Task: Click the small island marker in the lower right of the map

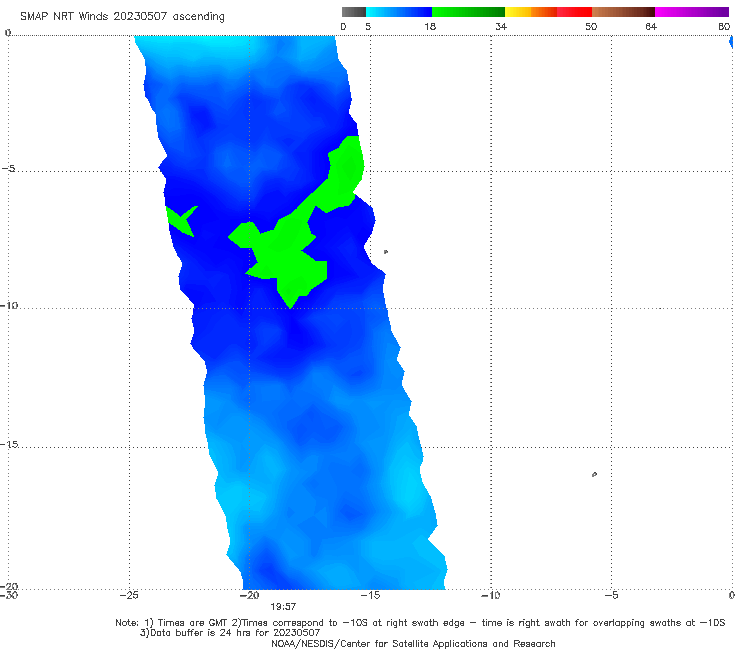Action: click(594, 474)
